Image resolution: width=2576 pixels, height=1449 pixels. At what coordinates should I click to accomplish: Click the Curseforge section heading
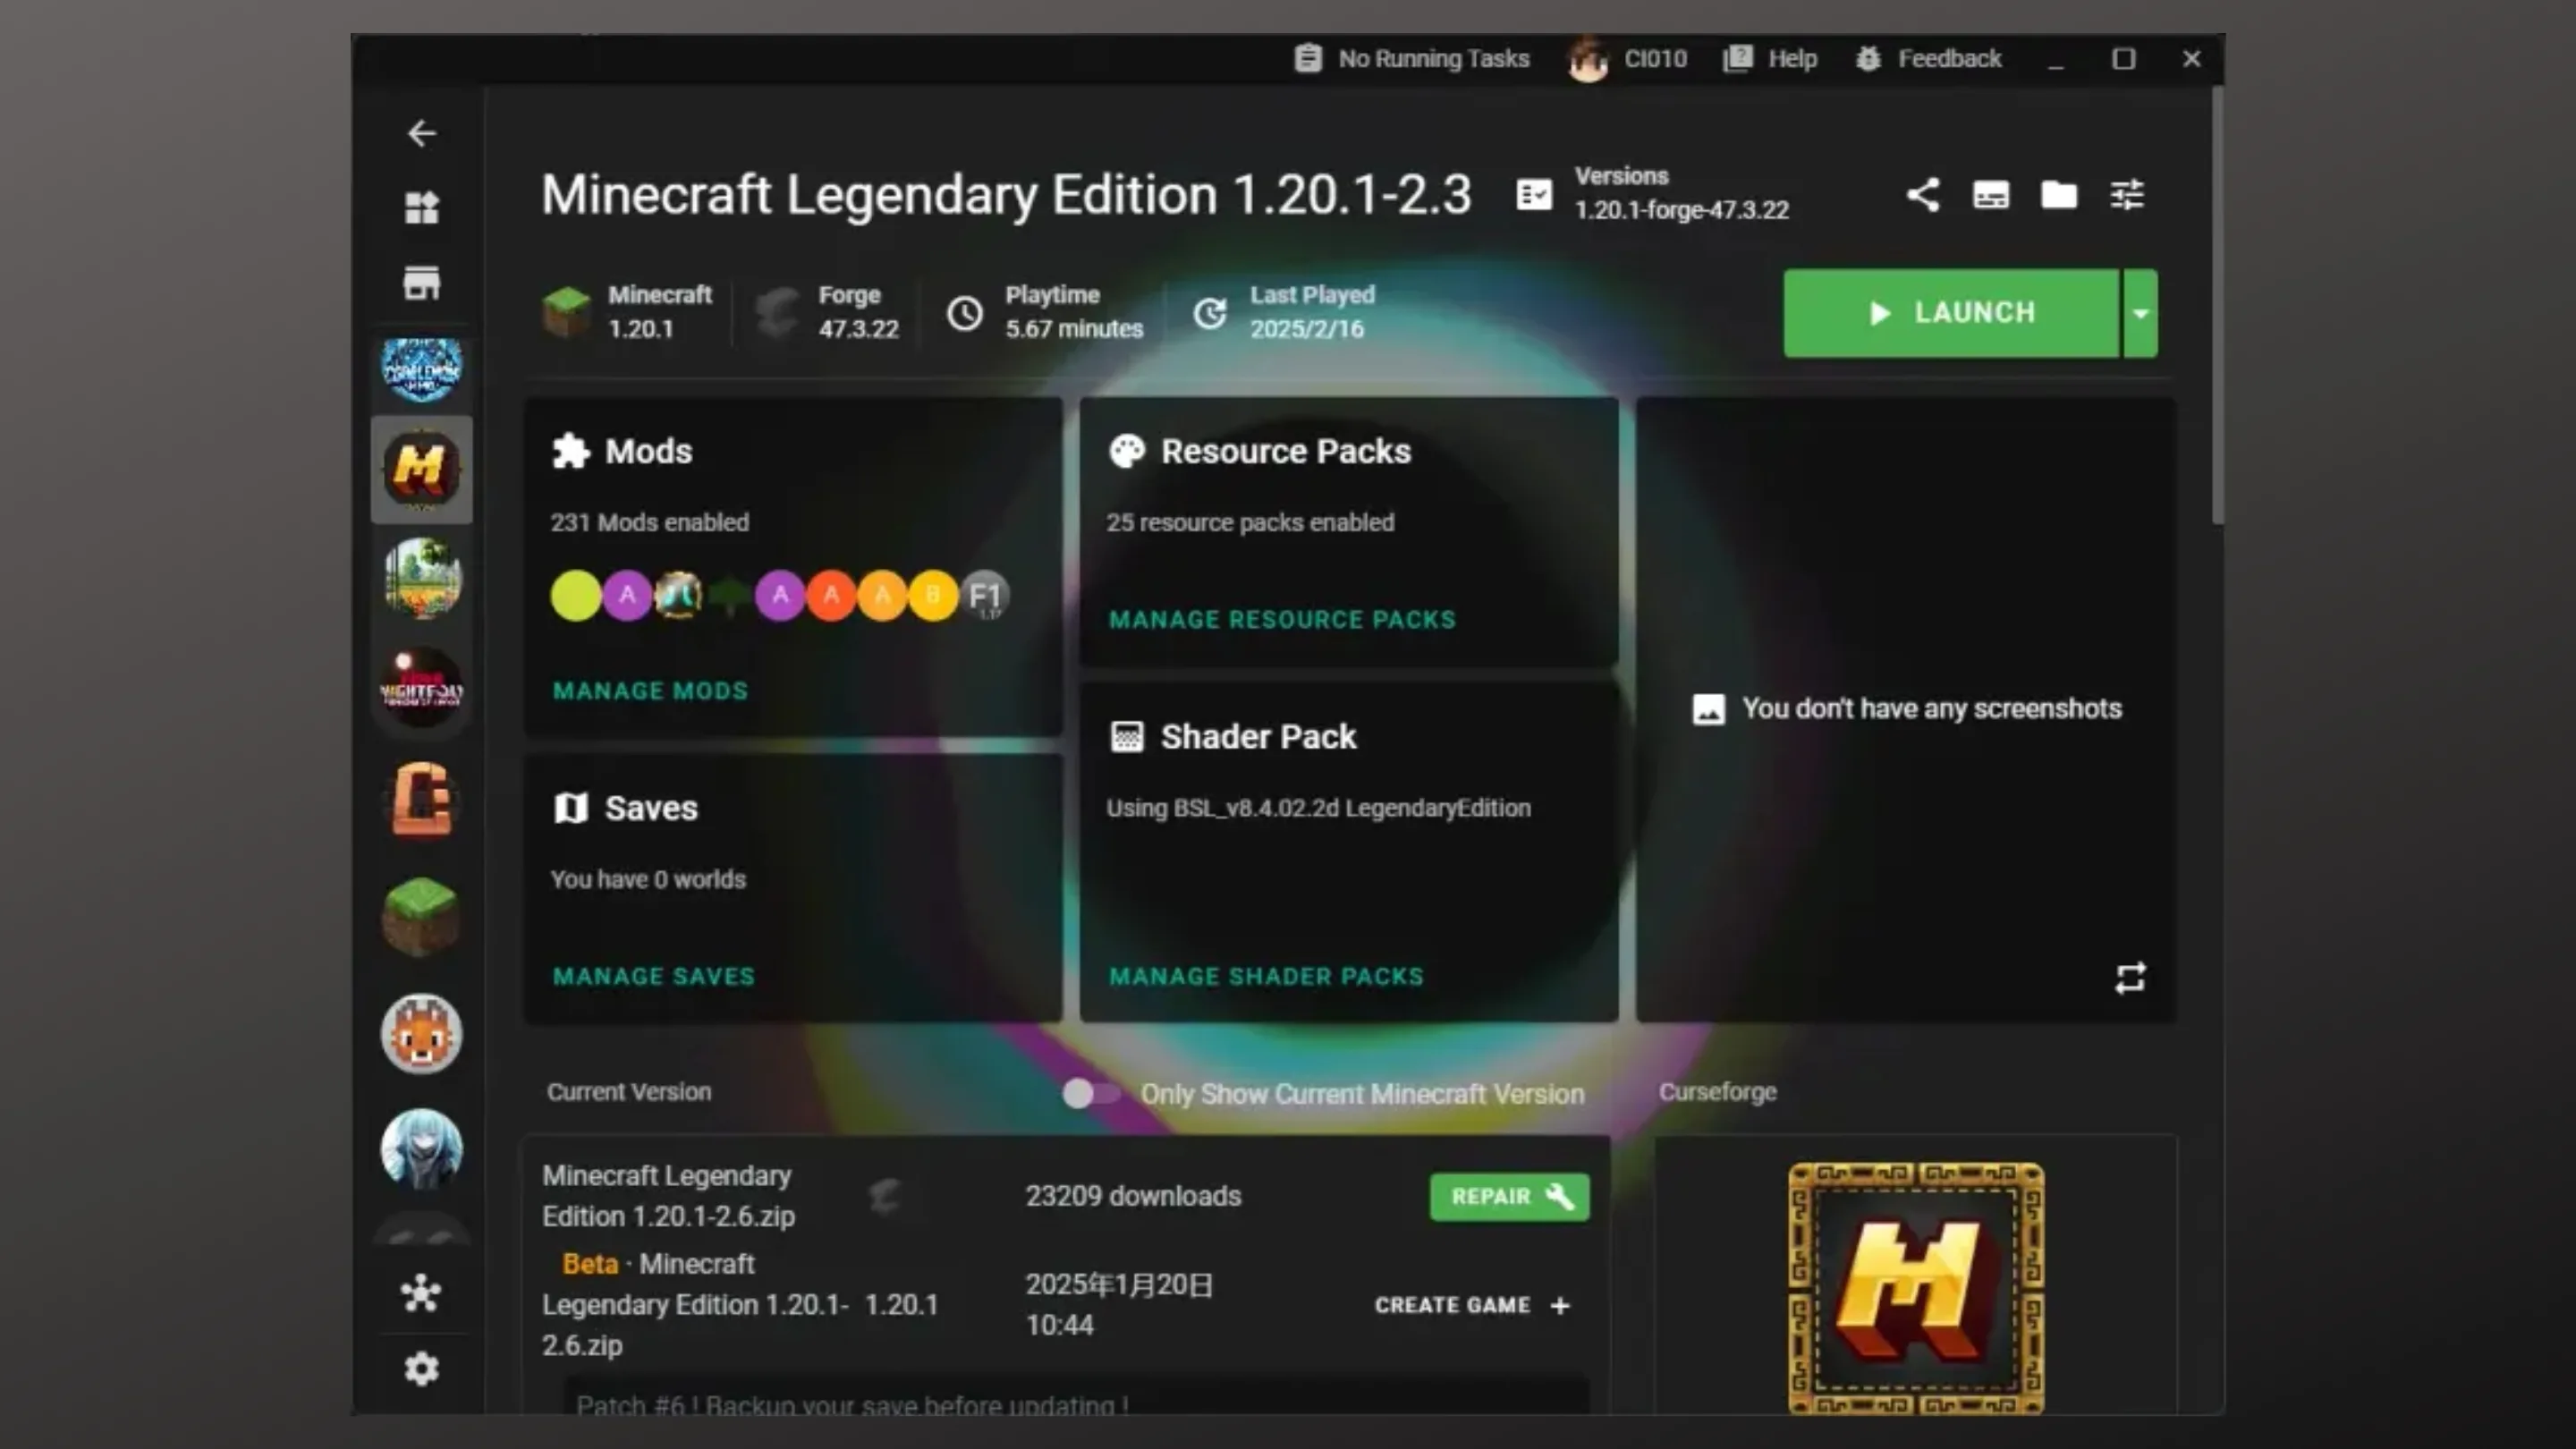[1718, 1092]
